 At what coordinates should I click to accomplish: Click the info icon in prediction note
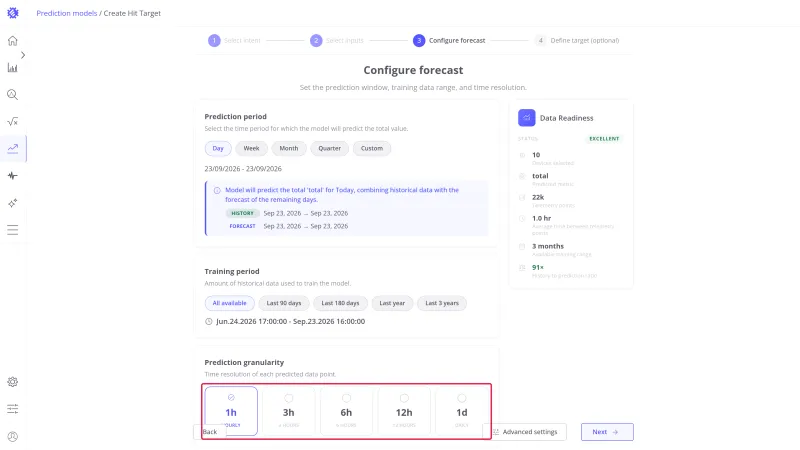pos(217,190)
